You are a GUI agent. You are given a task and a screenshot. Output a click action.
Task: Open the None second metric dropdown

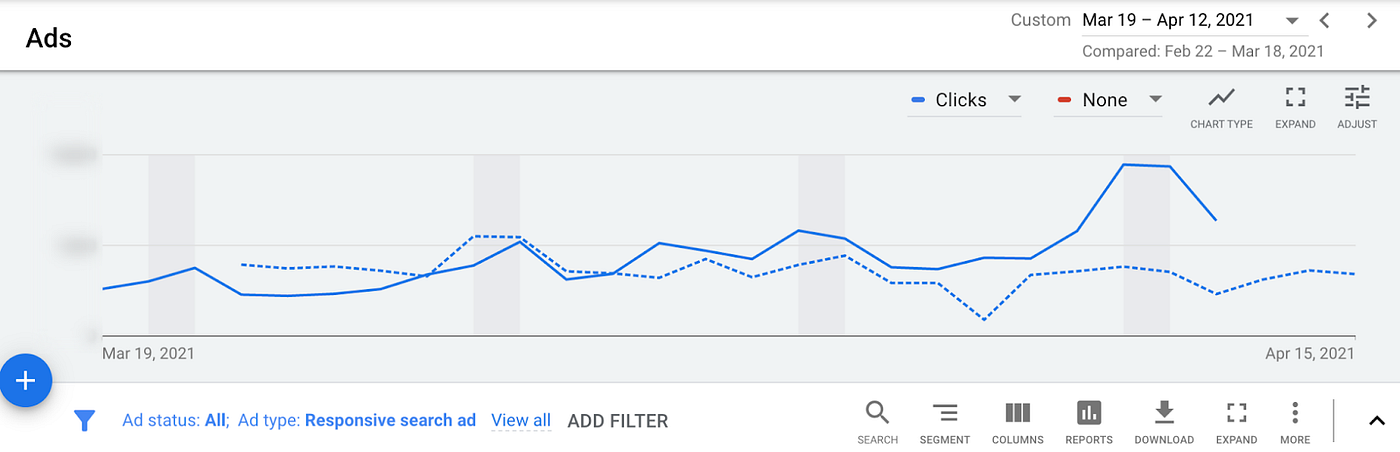click(1108, 100)
